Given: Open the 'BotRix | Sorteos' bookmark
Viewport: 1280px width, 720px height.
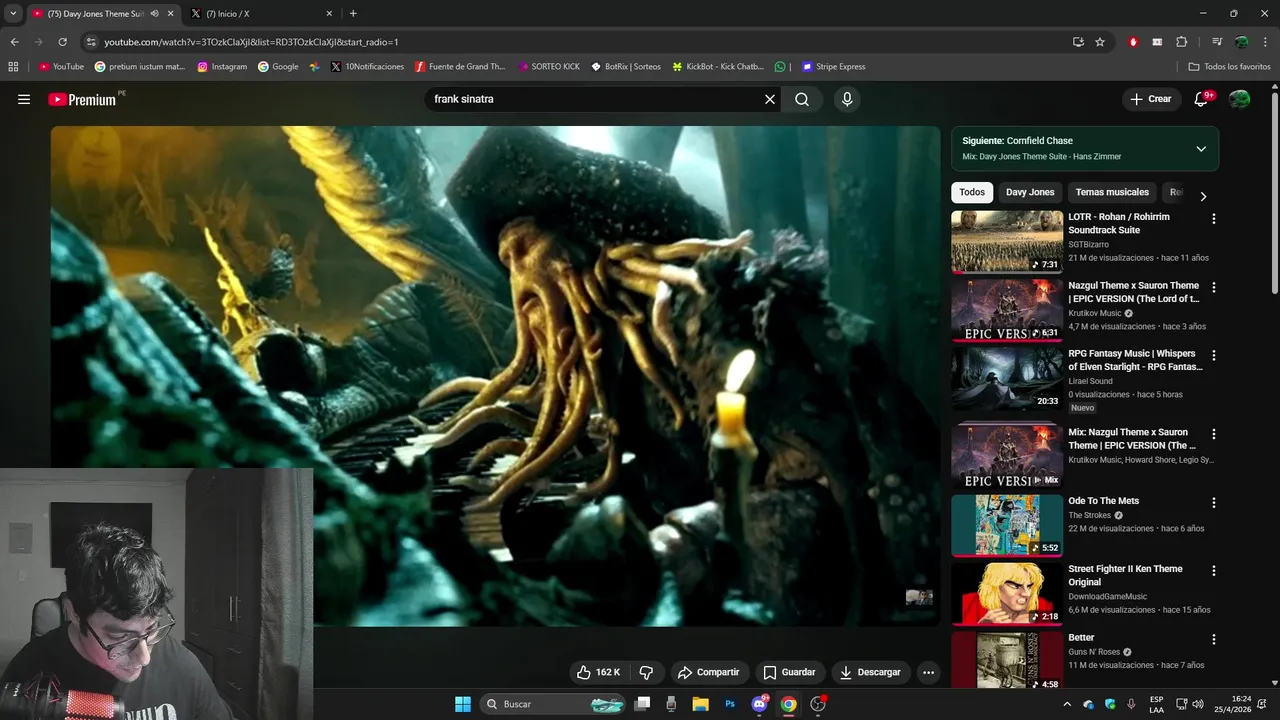Looking at the screenshot, I should click(x=626, y=67).
